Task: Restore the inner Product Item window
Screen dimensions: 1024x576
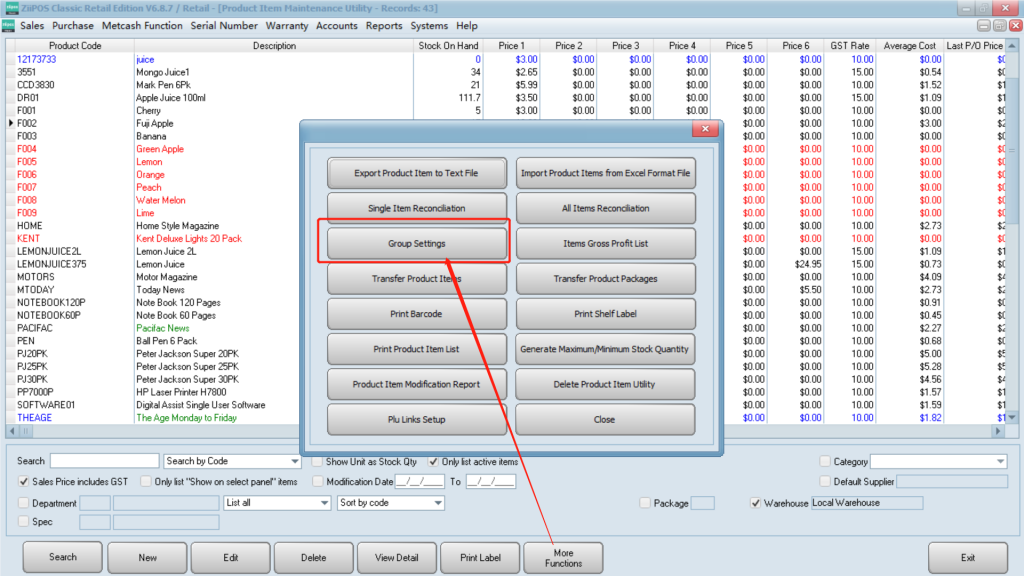Action: (999, 26)
